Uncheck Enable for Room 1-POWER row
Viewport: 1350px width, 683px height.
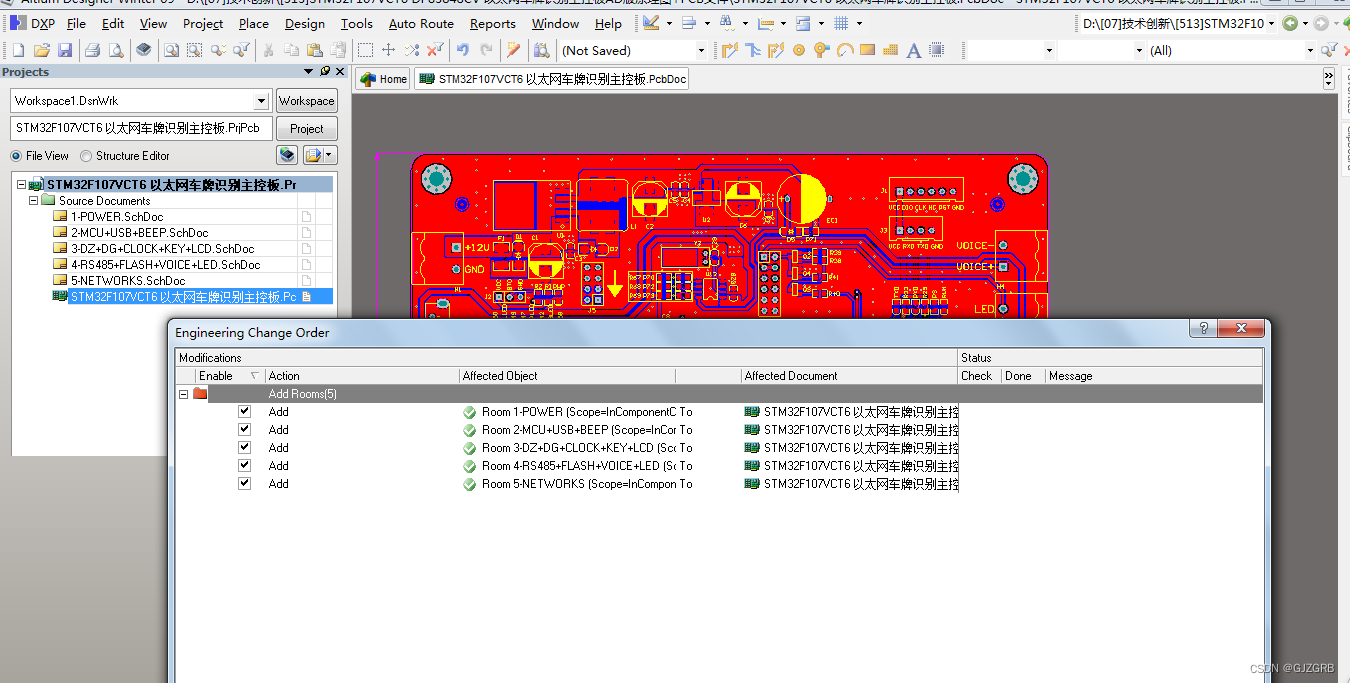pos(244,411)
